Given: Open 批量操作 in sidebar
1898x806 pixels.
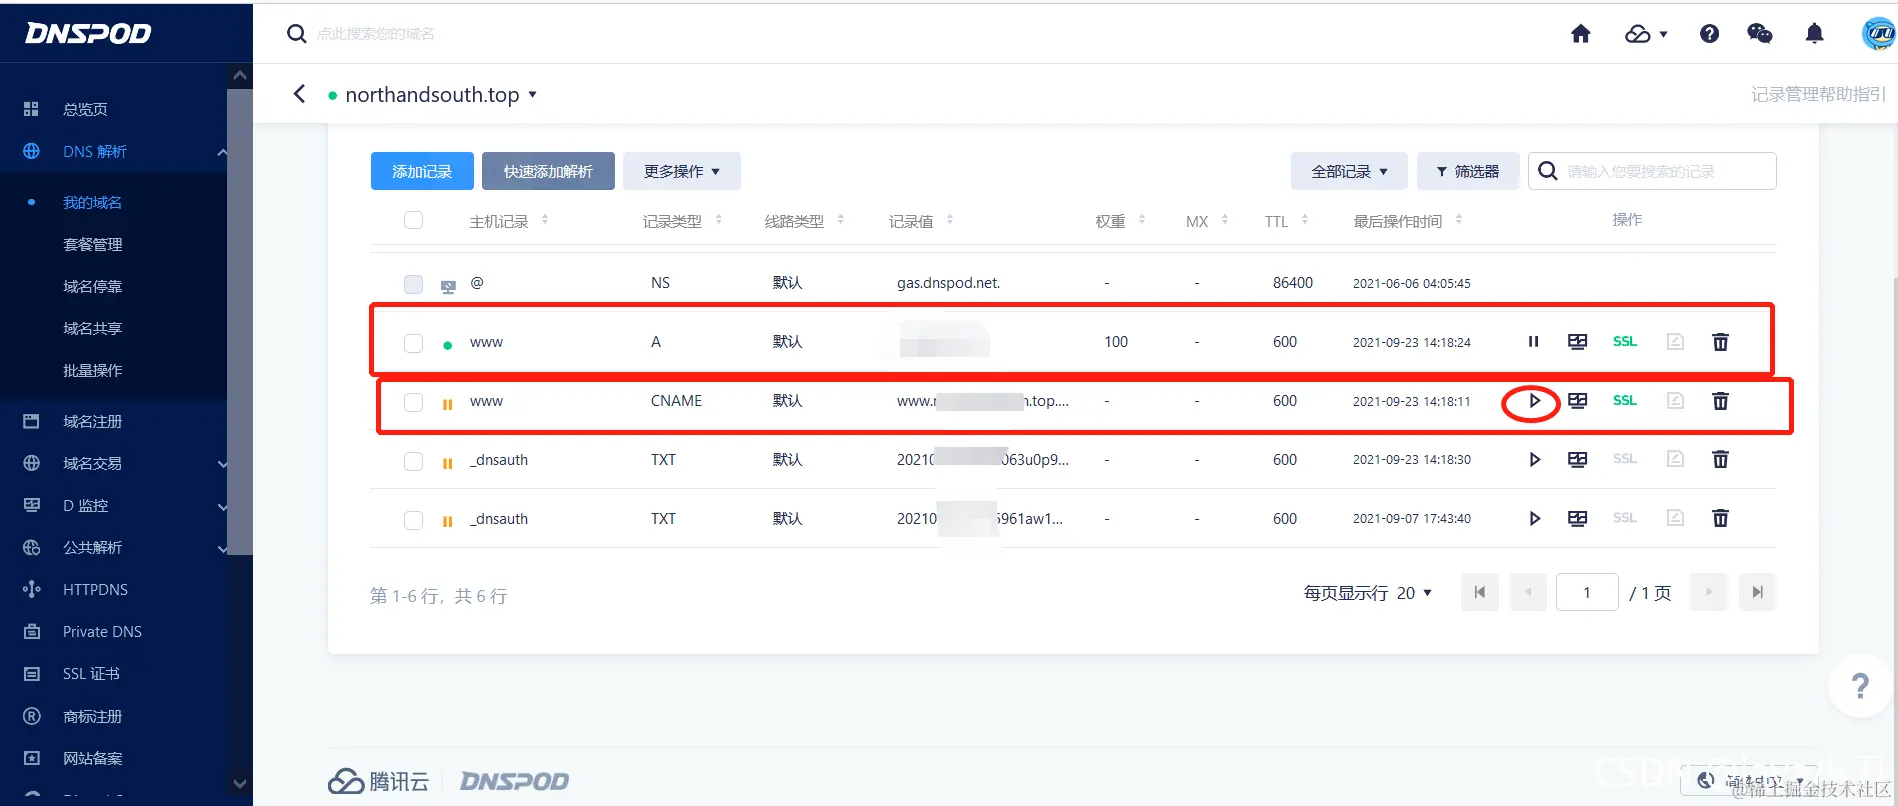Looking at the screenshot, I should (x=92, y=370).
